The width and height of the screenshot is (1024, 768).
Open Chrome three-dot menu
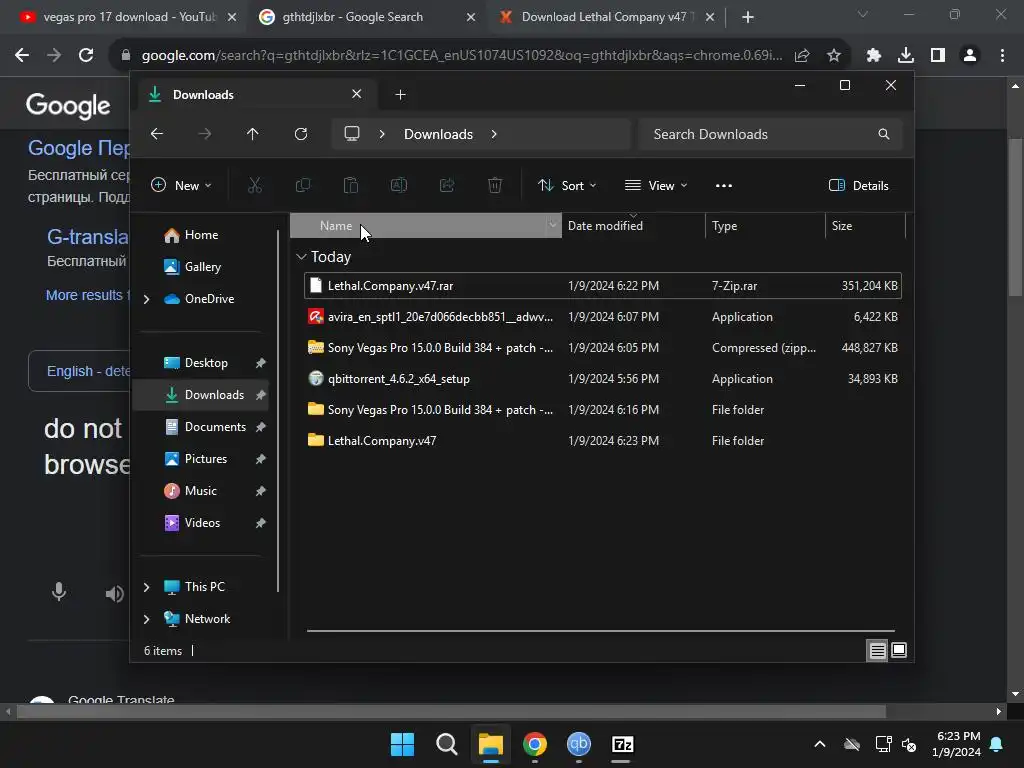[1002, 56]
